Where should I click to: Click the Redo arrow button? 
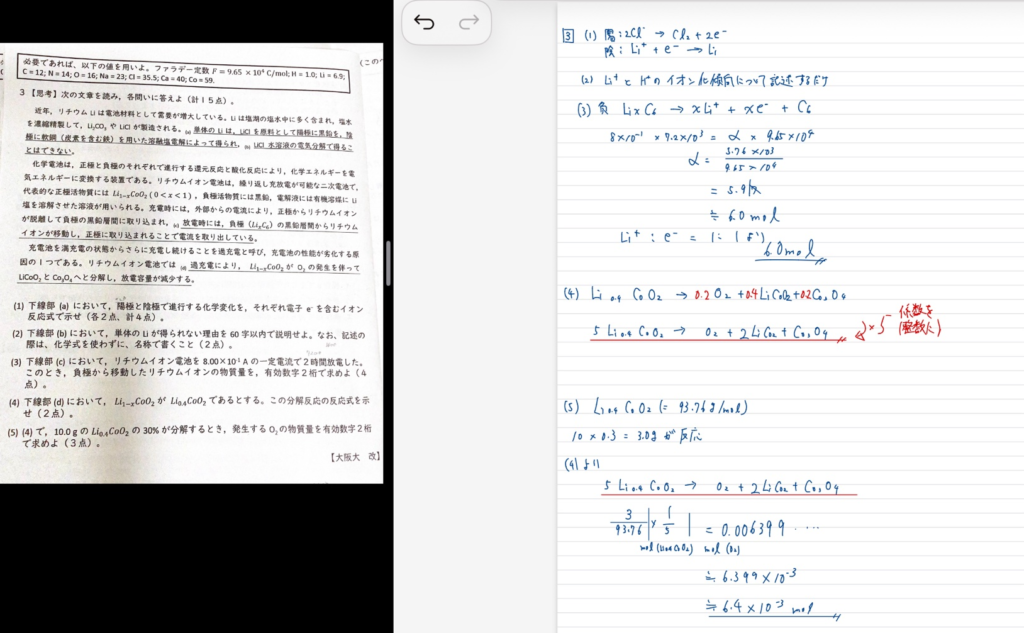click(468, 22)
